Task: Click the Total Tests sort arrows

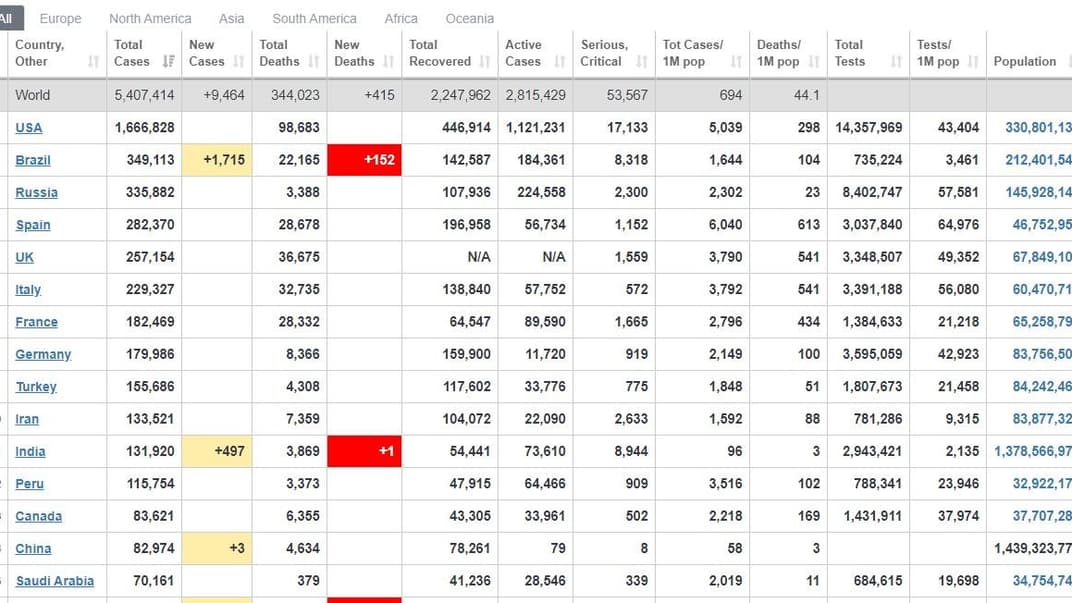Action: click(x=896, y=62)
